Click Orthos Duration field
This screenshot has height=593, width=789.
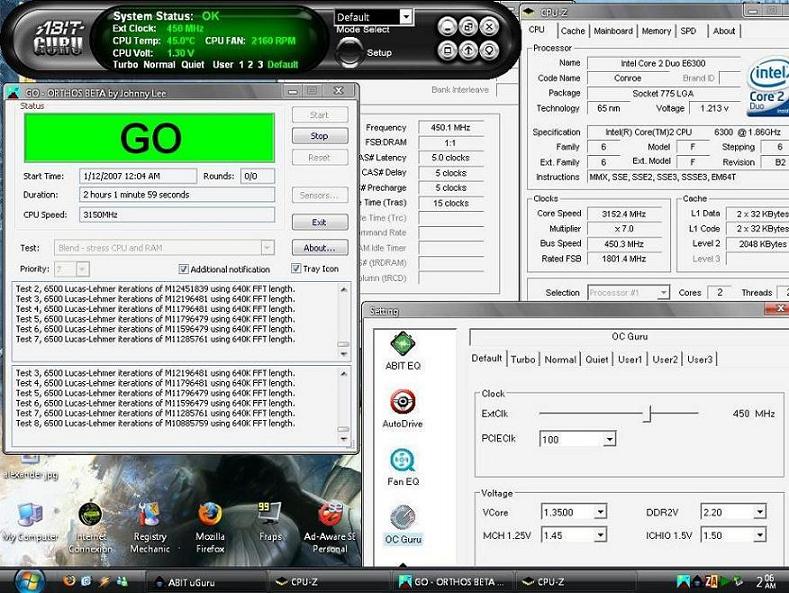coord(177,195)
